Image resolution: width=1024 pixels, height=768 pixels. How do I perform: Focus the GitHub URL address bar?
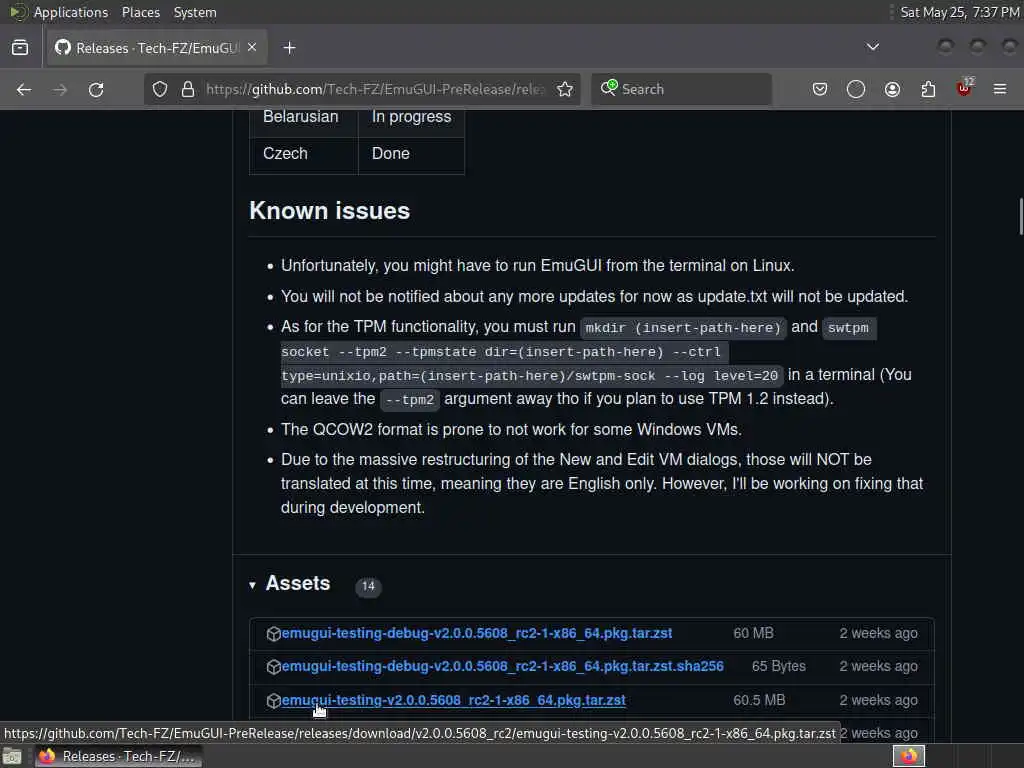(x=376, y=89)
